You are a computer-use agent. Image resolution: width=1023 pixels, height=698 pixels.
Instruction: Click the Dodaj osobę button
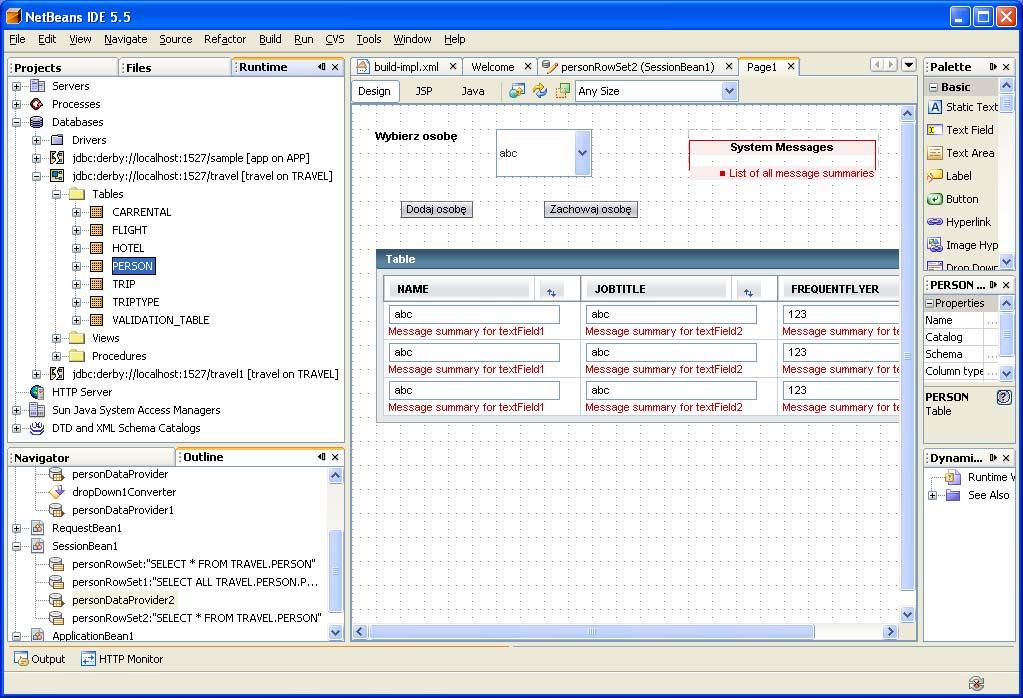(436, 209)
